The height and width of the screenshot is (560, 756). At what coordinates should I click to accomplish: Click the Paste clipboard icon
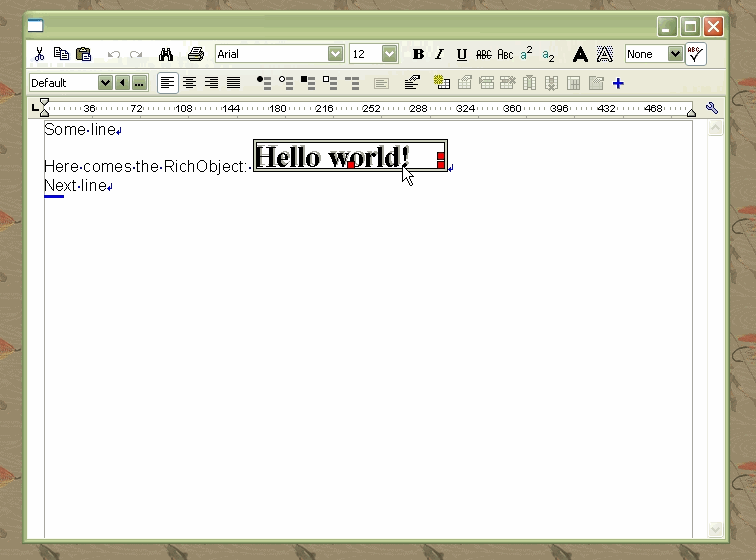[x=84, y=55]
